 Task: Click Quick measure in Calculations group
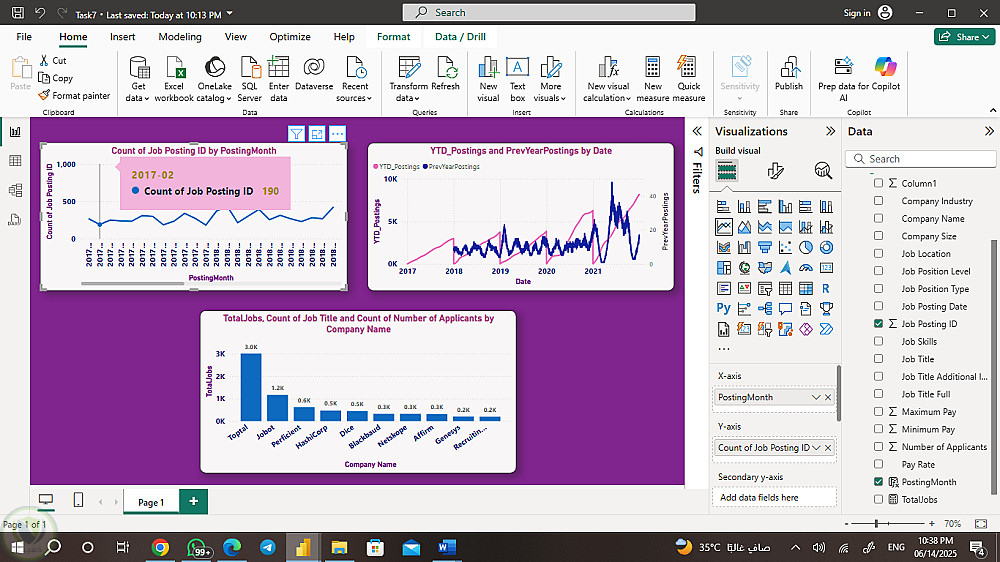click(x=689, y=79)
